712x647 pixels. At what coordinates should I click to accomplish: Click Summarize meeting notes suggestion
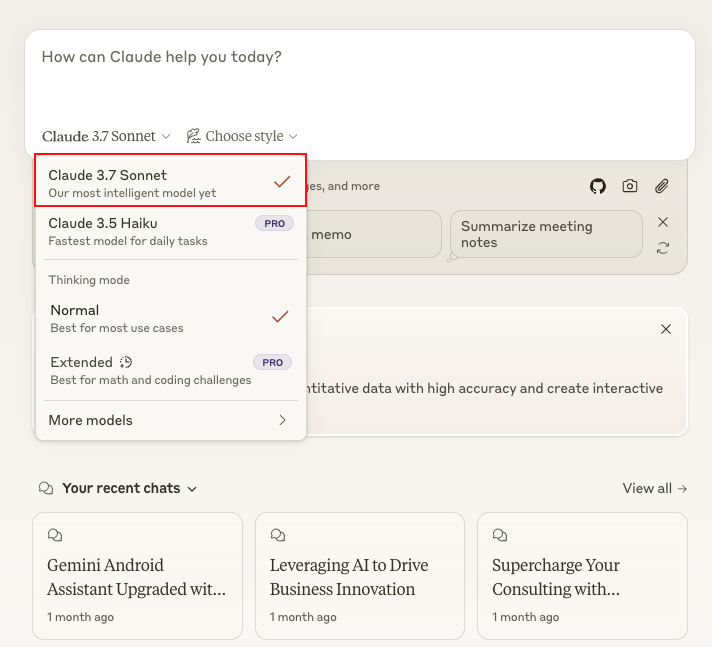point(546,234)
